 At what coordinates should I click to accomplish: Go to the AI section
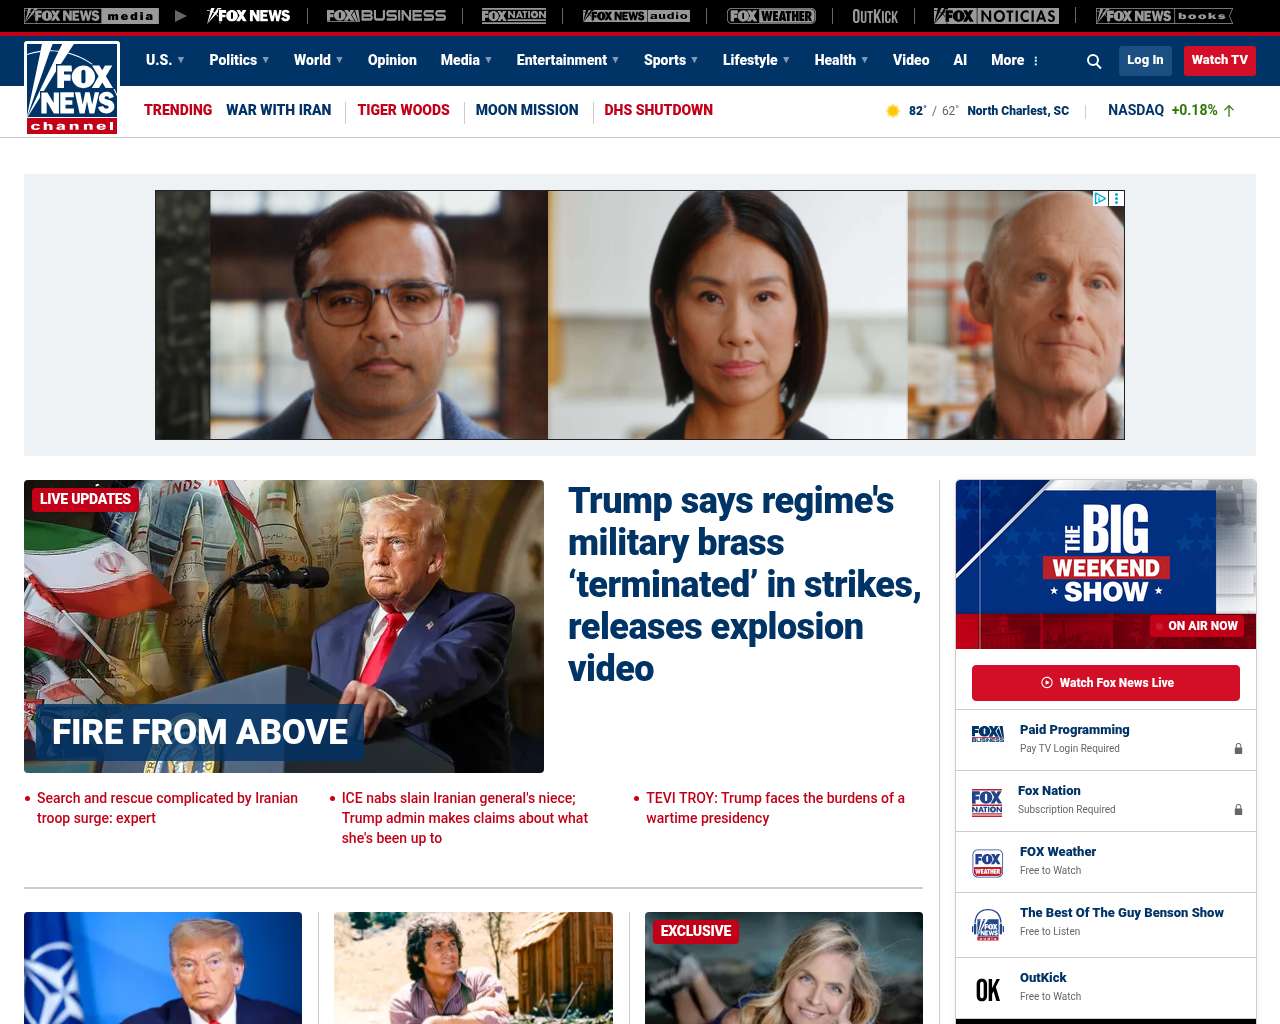(x=960, y=60)
